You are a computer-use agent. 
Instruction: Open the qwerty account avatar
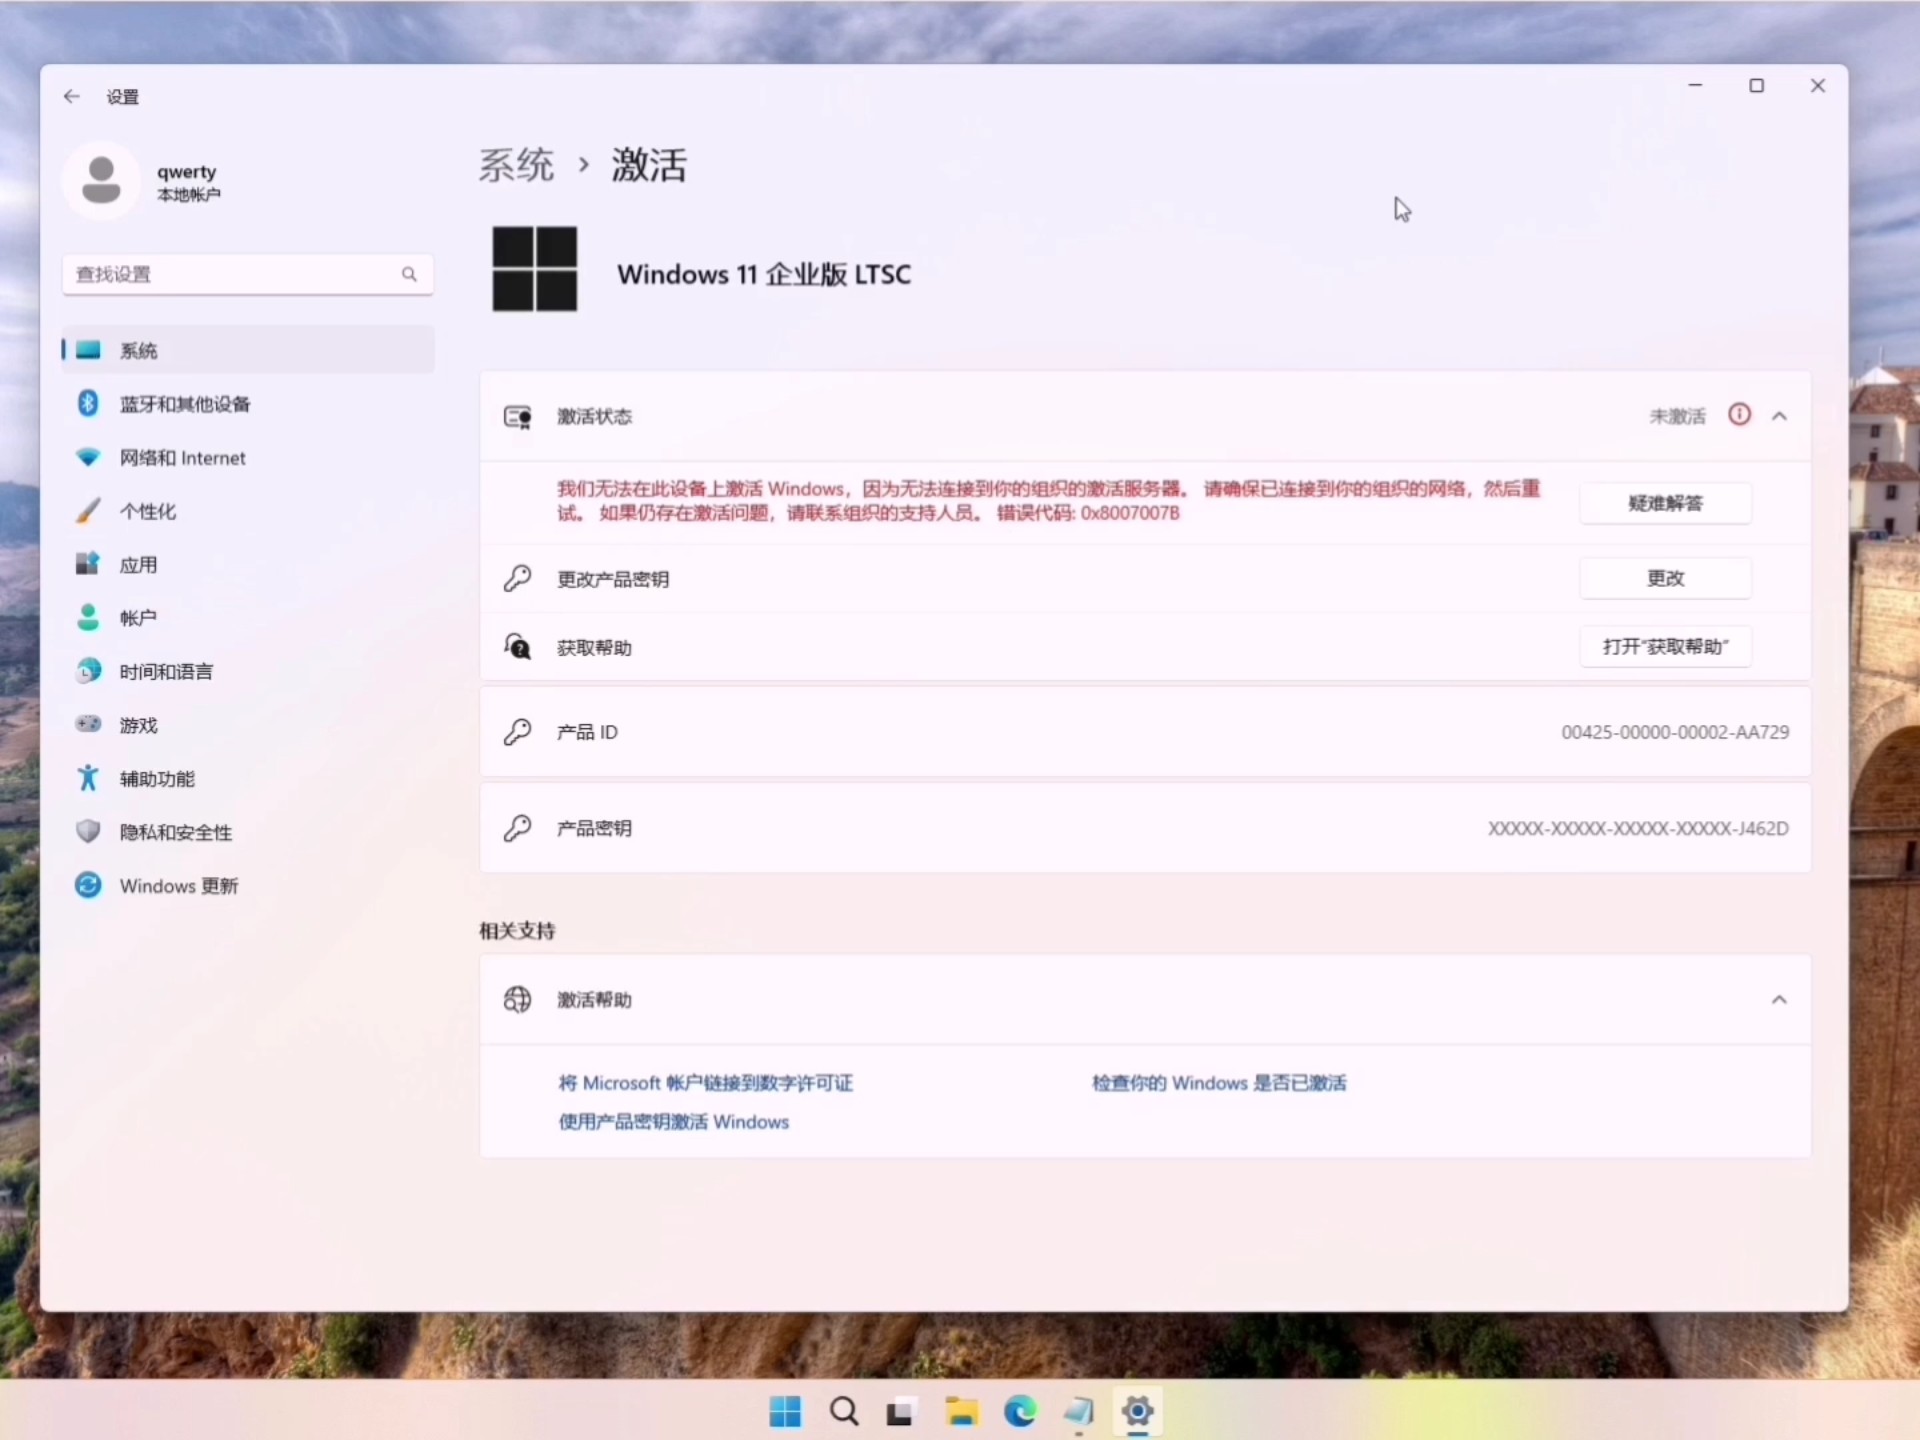101,181
